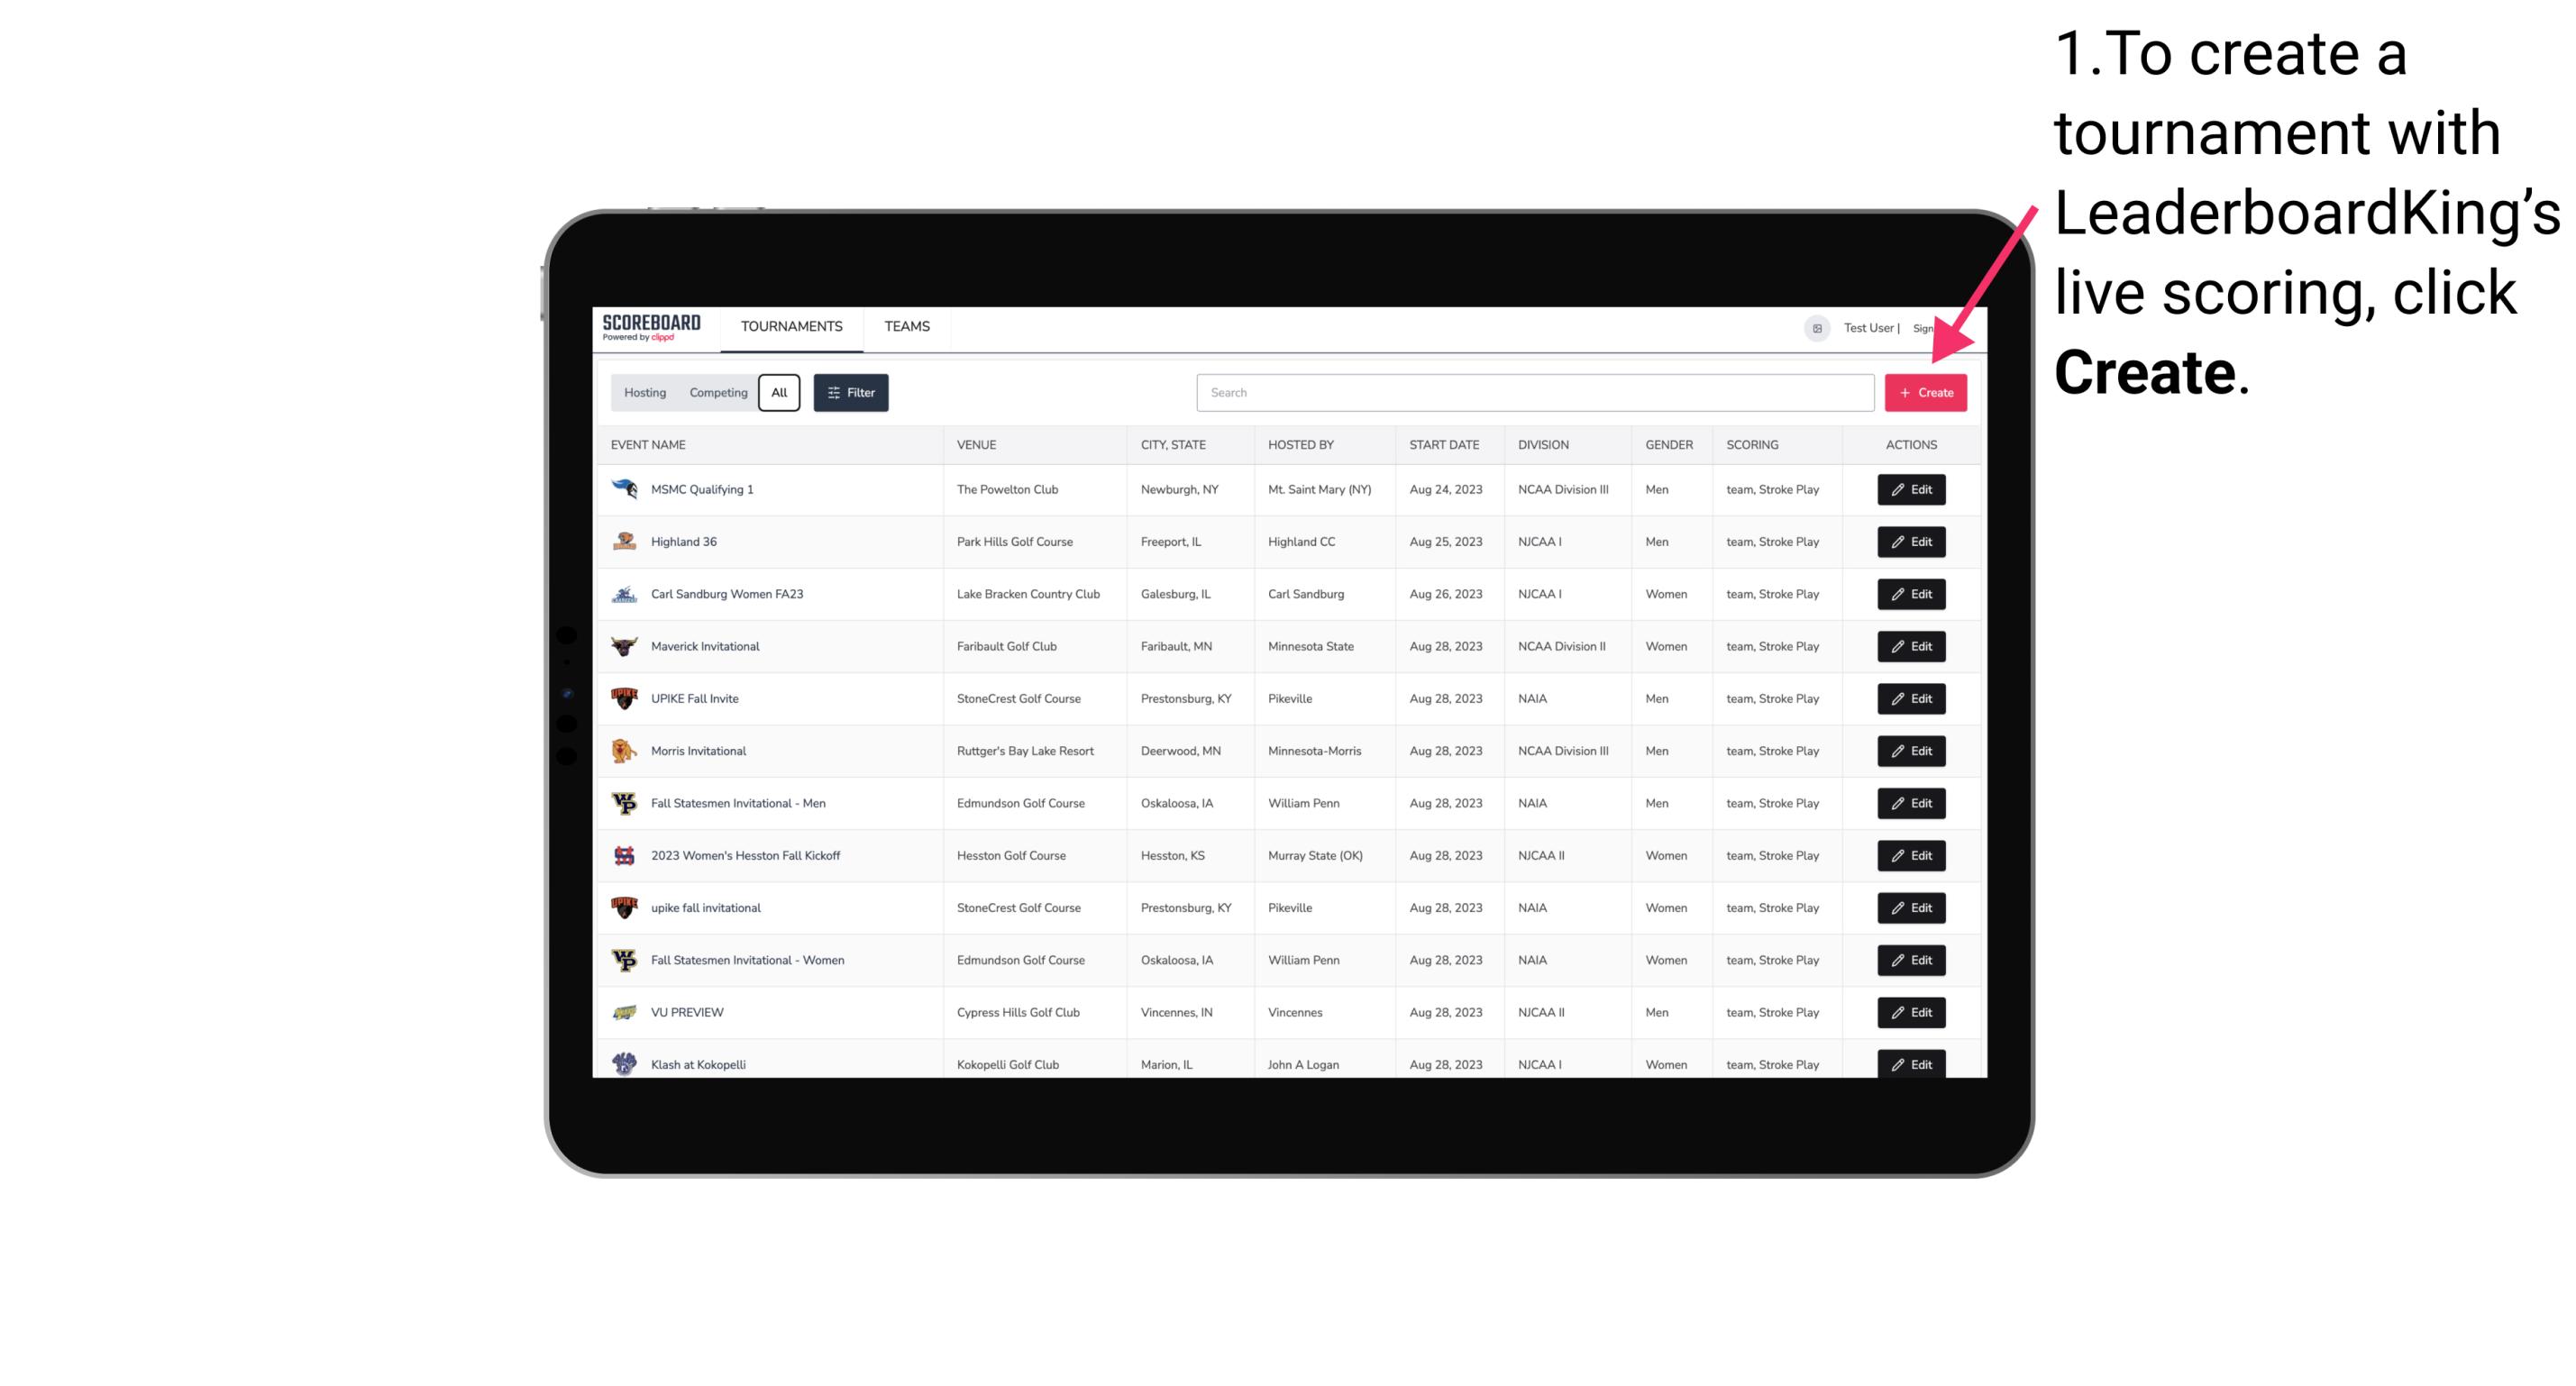
Task: Select the Hosting filter tab
Action: 644,393
